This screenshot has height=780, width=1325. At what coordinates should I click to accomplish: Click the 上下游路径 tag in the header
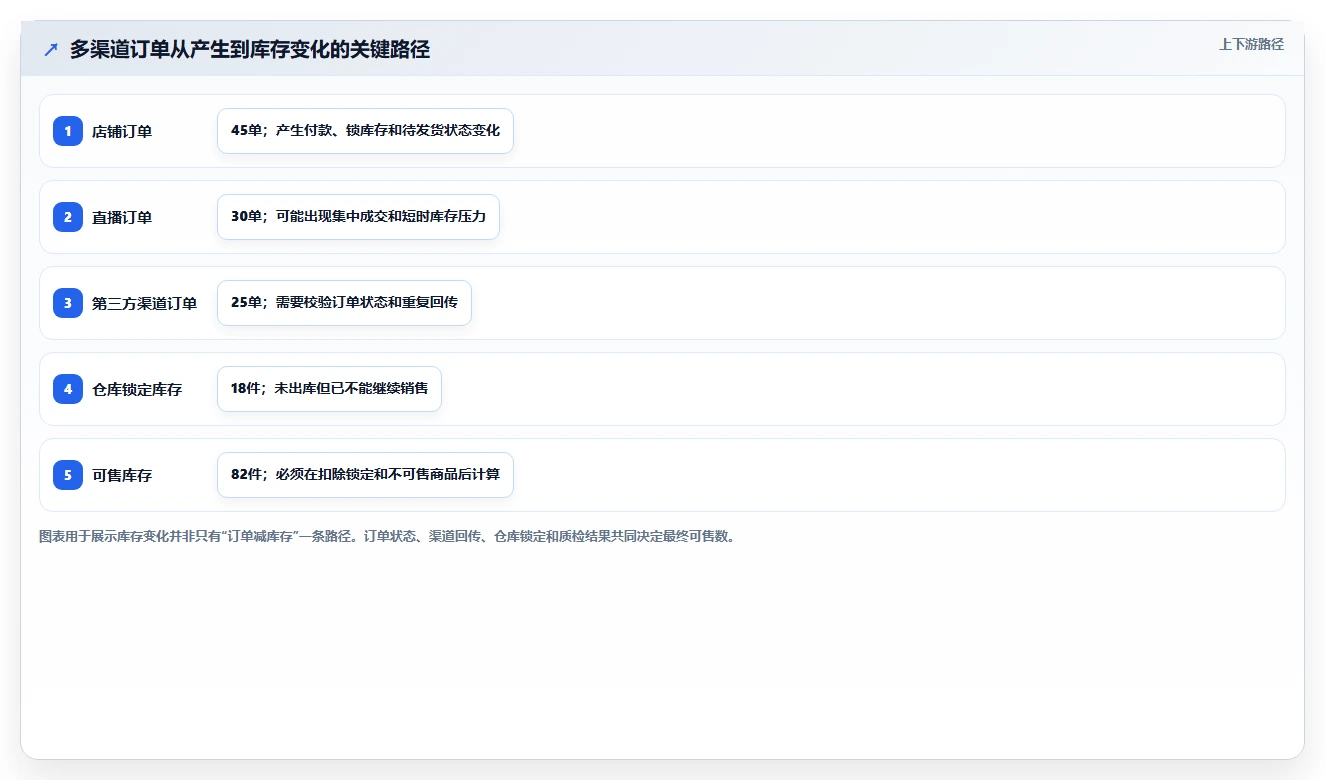1251,44
